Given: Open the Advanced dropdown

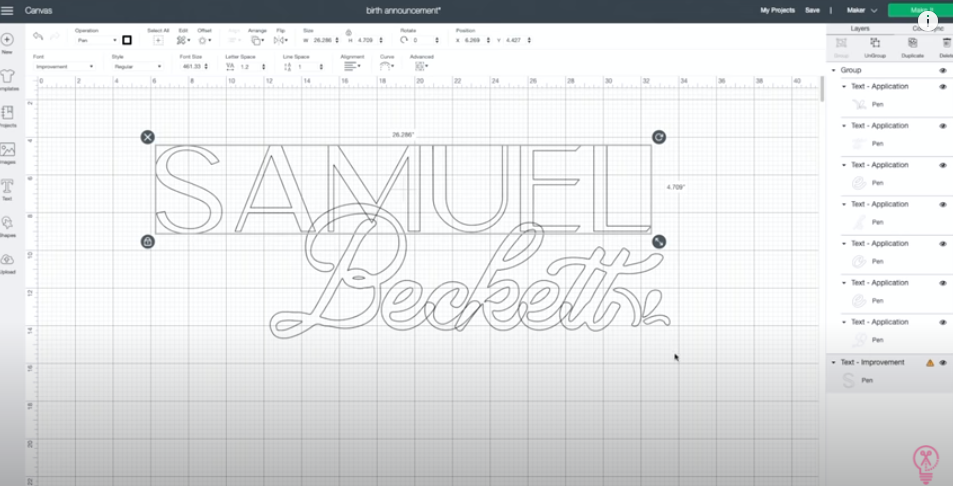Looking at the screenshot, I should (x=421, y=66).
